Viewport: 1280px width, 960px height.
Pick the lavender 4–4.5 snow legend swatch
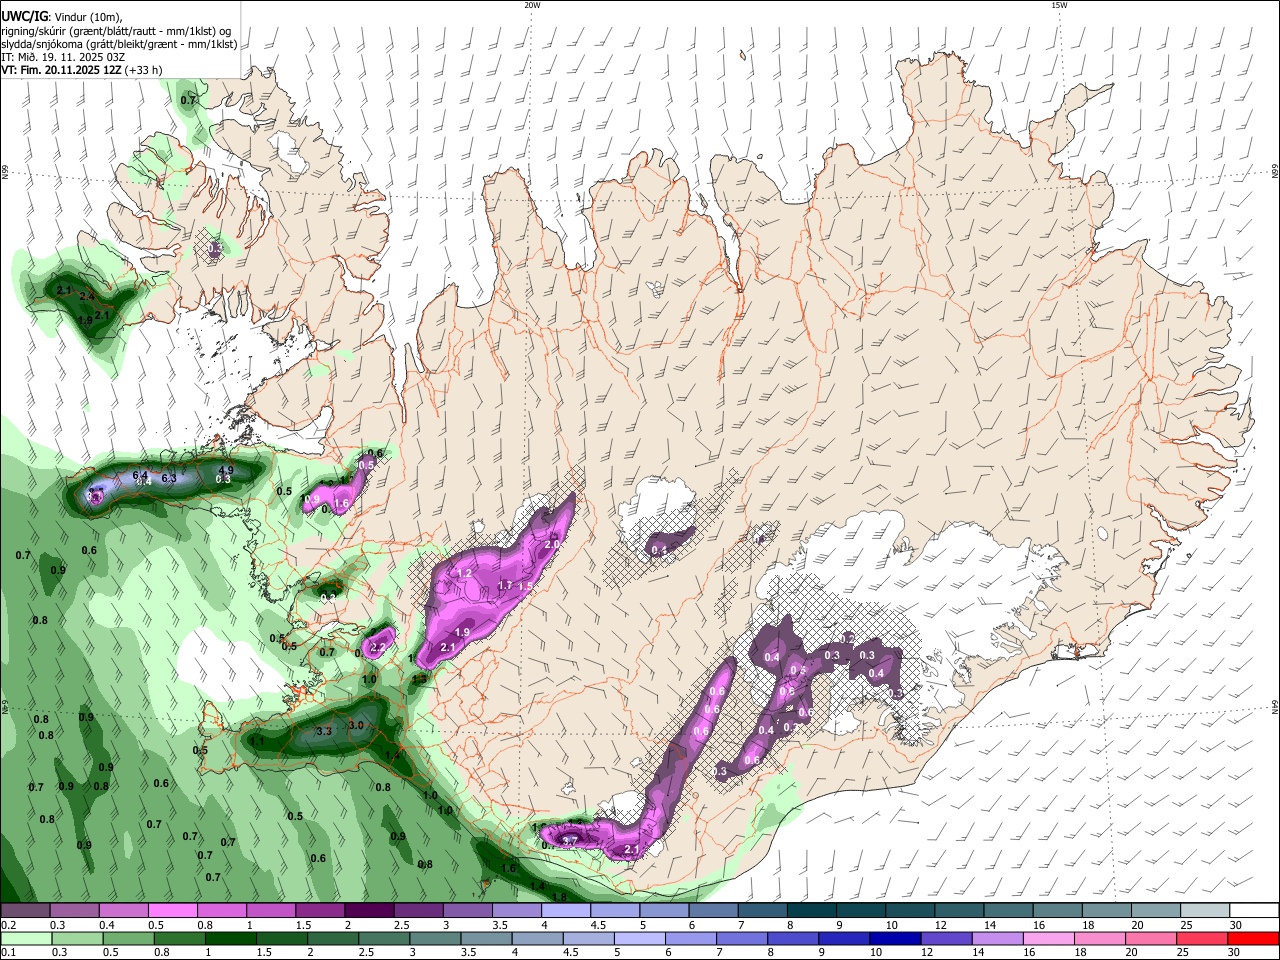pyautogui.click(x=566, y=911)
